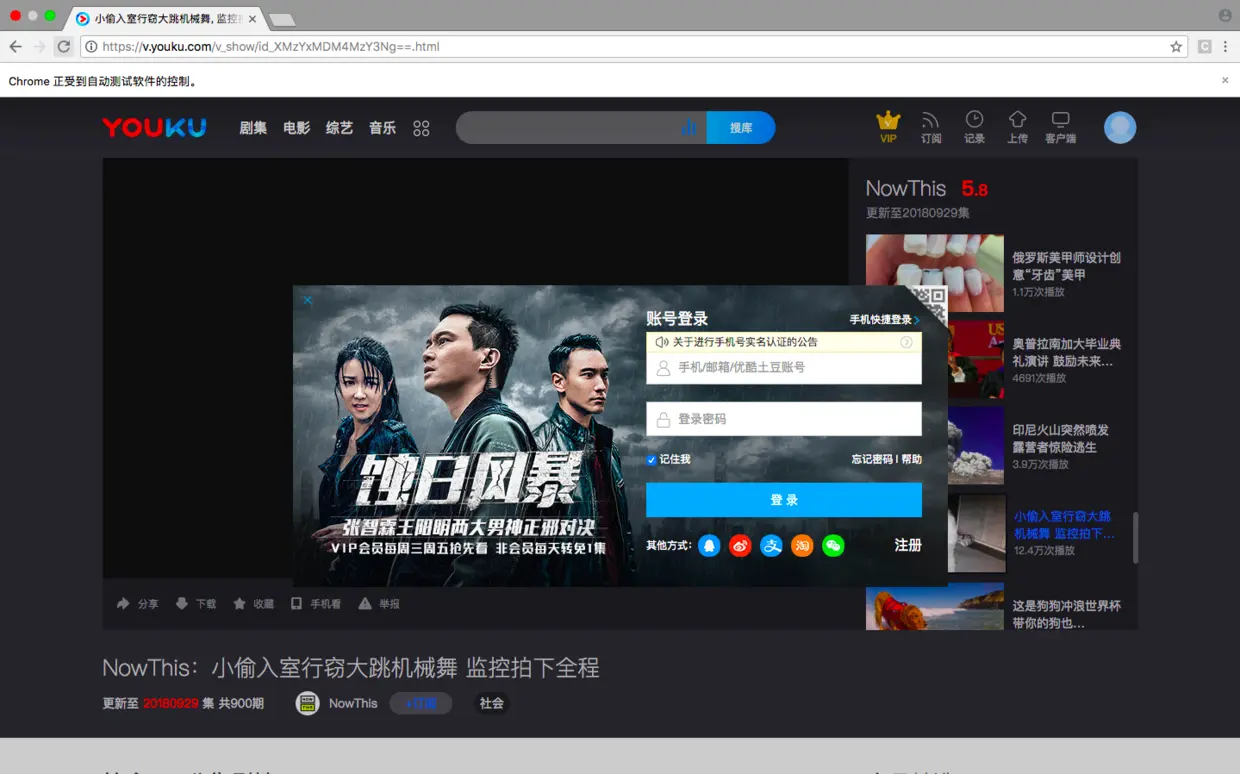Click the 手机/邮箱/优酷土豆账号 account field
This screenshot has height=774, width=1240.
point(784,368)
